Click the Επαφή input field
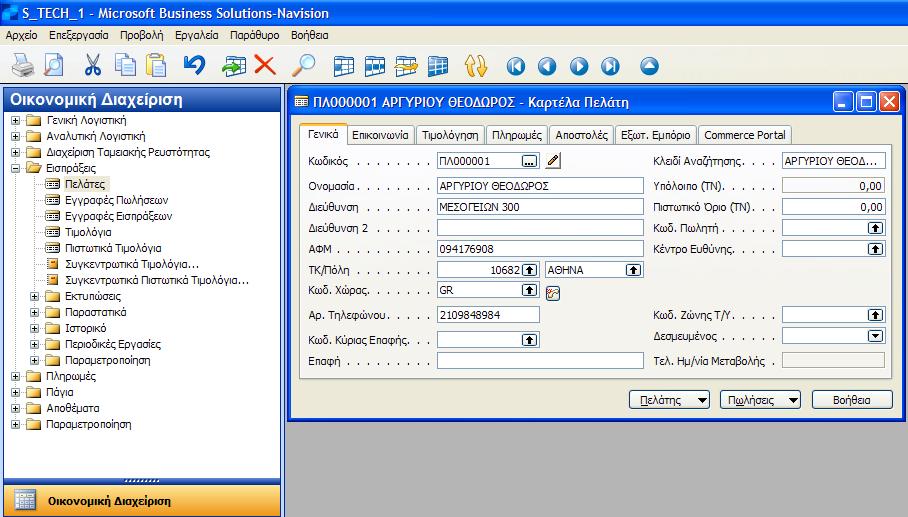The width and height of the screenshot is (908, 517). (x=540, y=361)
